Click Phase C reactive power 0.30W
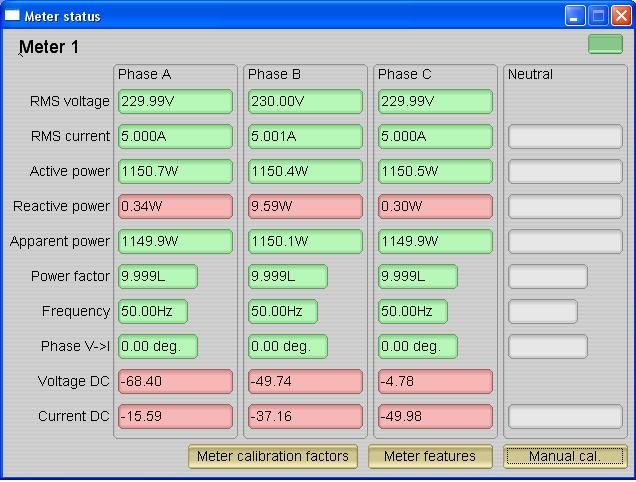The image size is (636, 482). pos(435,207)
